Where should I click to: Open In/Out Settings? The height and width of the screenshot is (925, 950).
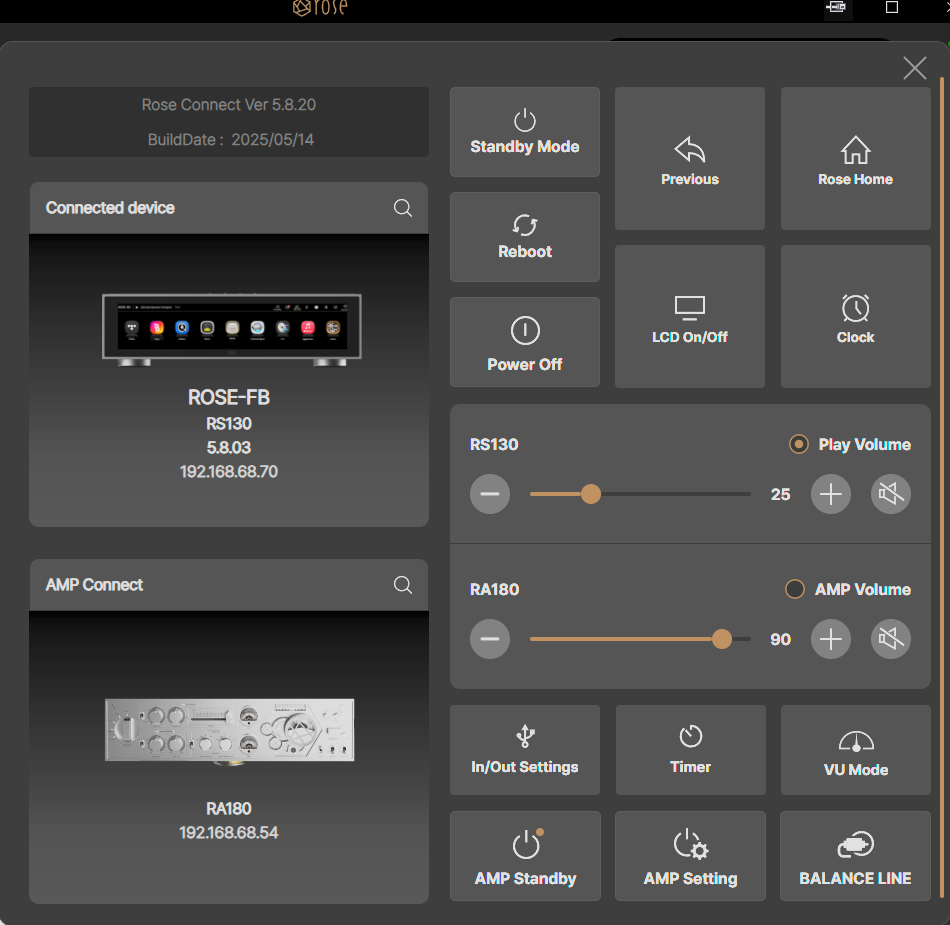pyautogui.click(x=525, y=750)
